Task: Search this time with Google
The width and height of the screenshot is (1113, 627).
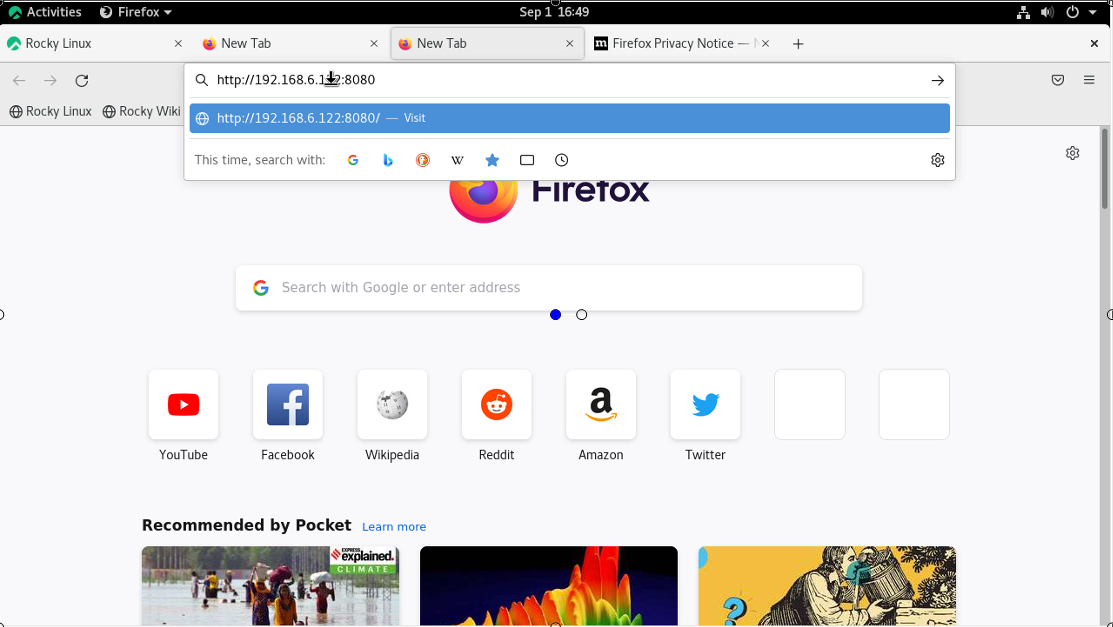Action: pos(353,160)
